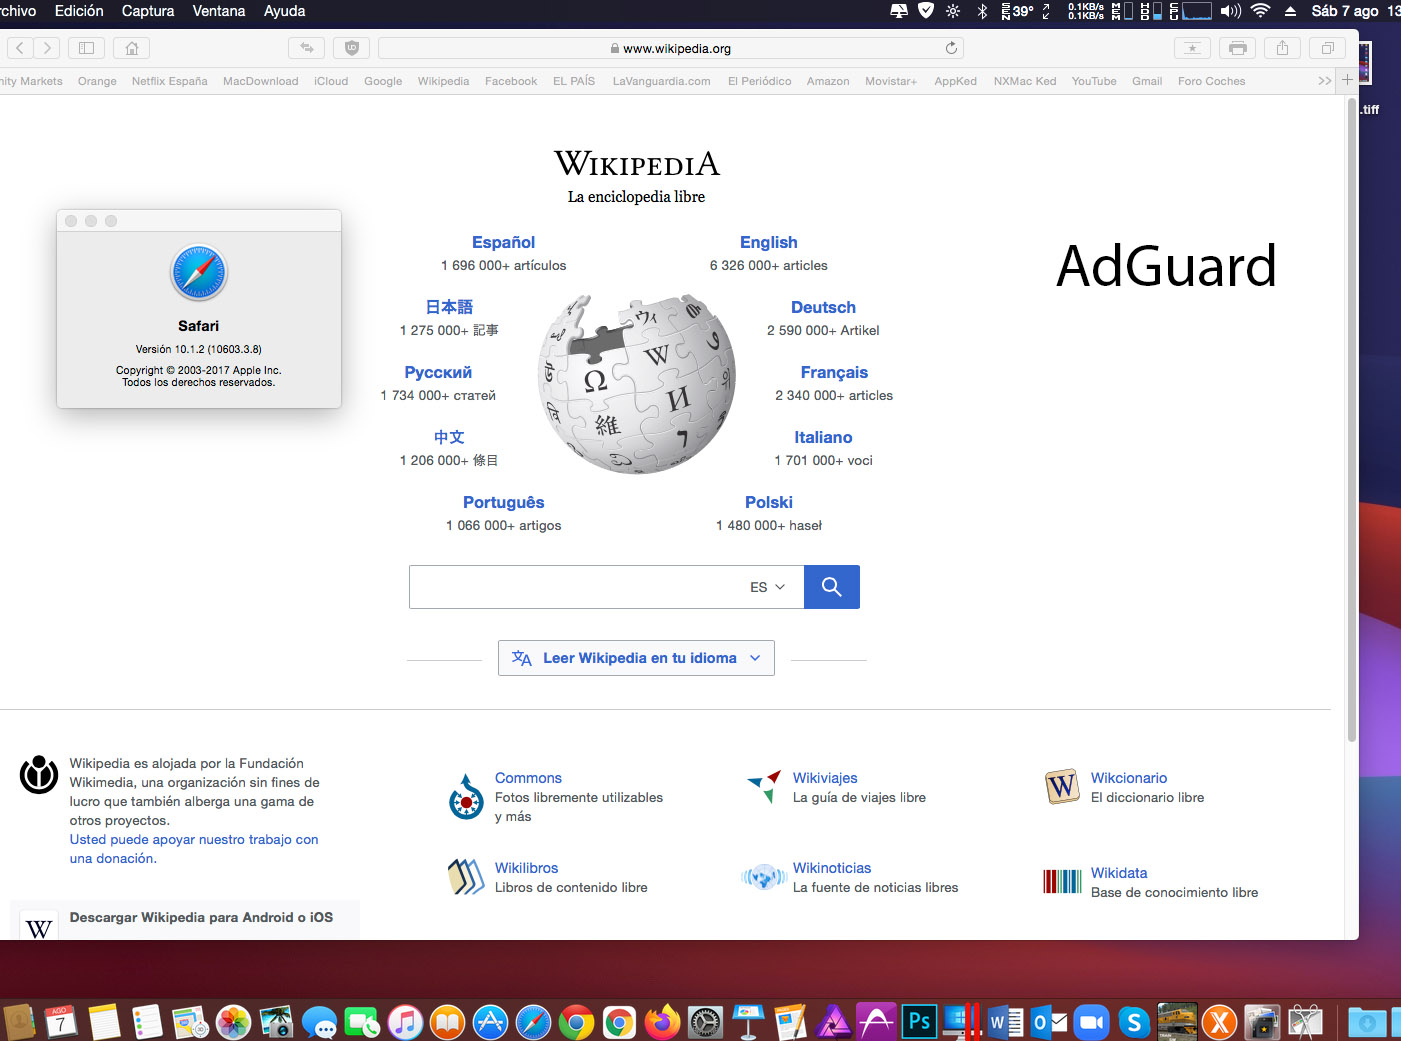
Task: Click the Wikimedia Foundation logo
Action: click(39, 774)
